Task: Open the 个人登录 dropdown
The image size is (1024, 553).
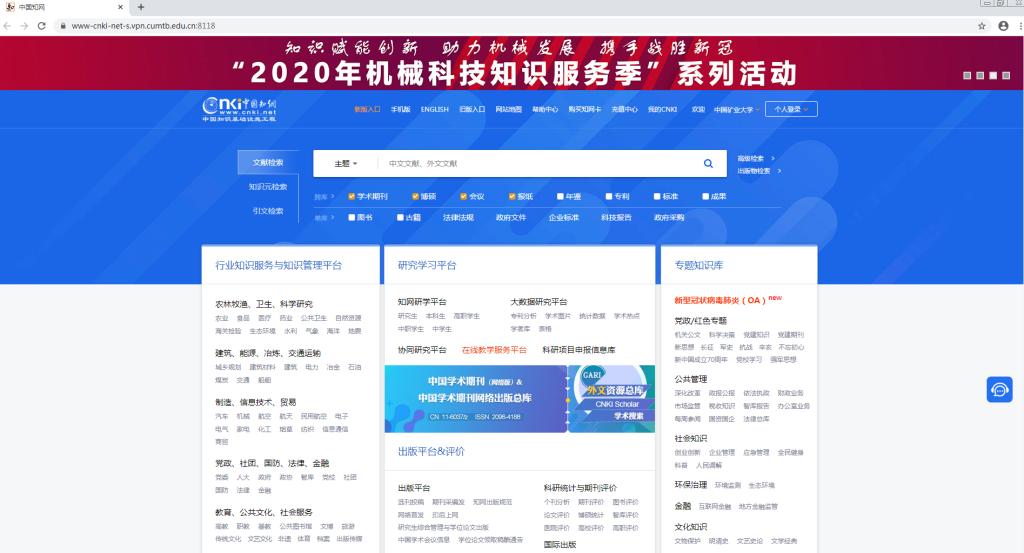Action: point(791,109)
